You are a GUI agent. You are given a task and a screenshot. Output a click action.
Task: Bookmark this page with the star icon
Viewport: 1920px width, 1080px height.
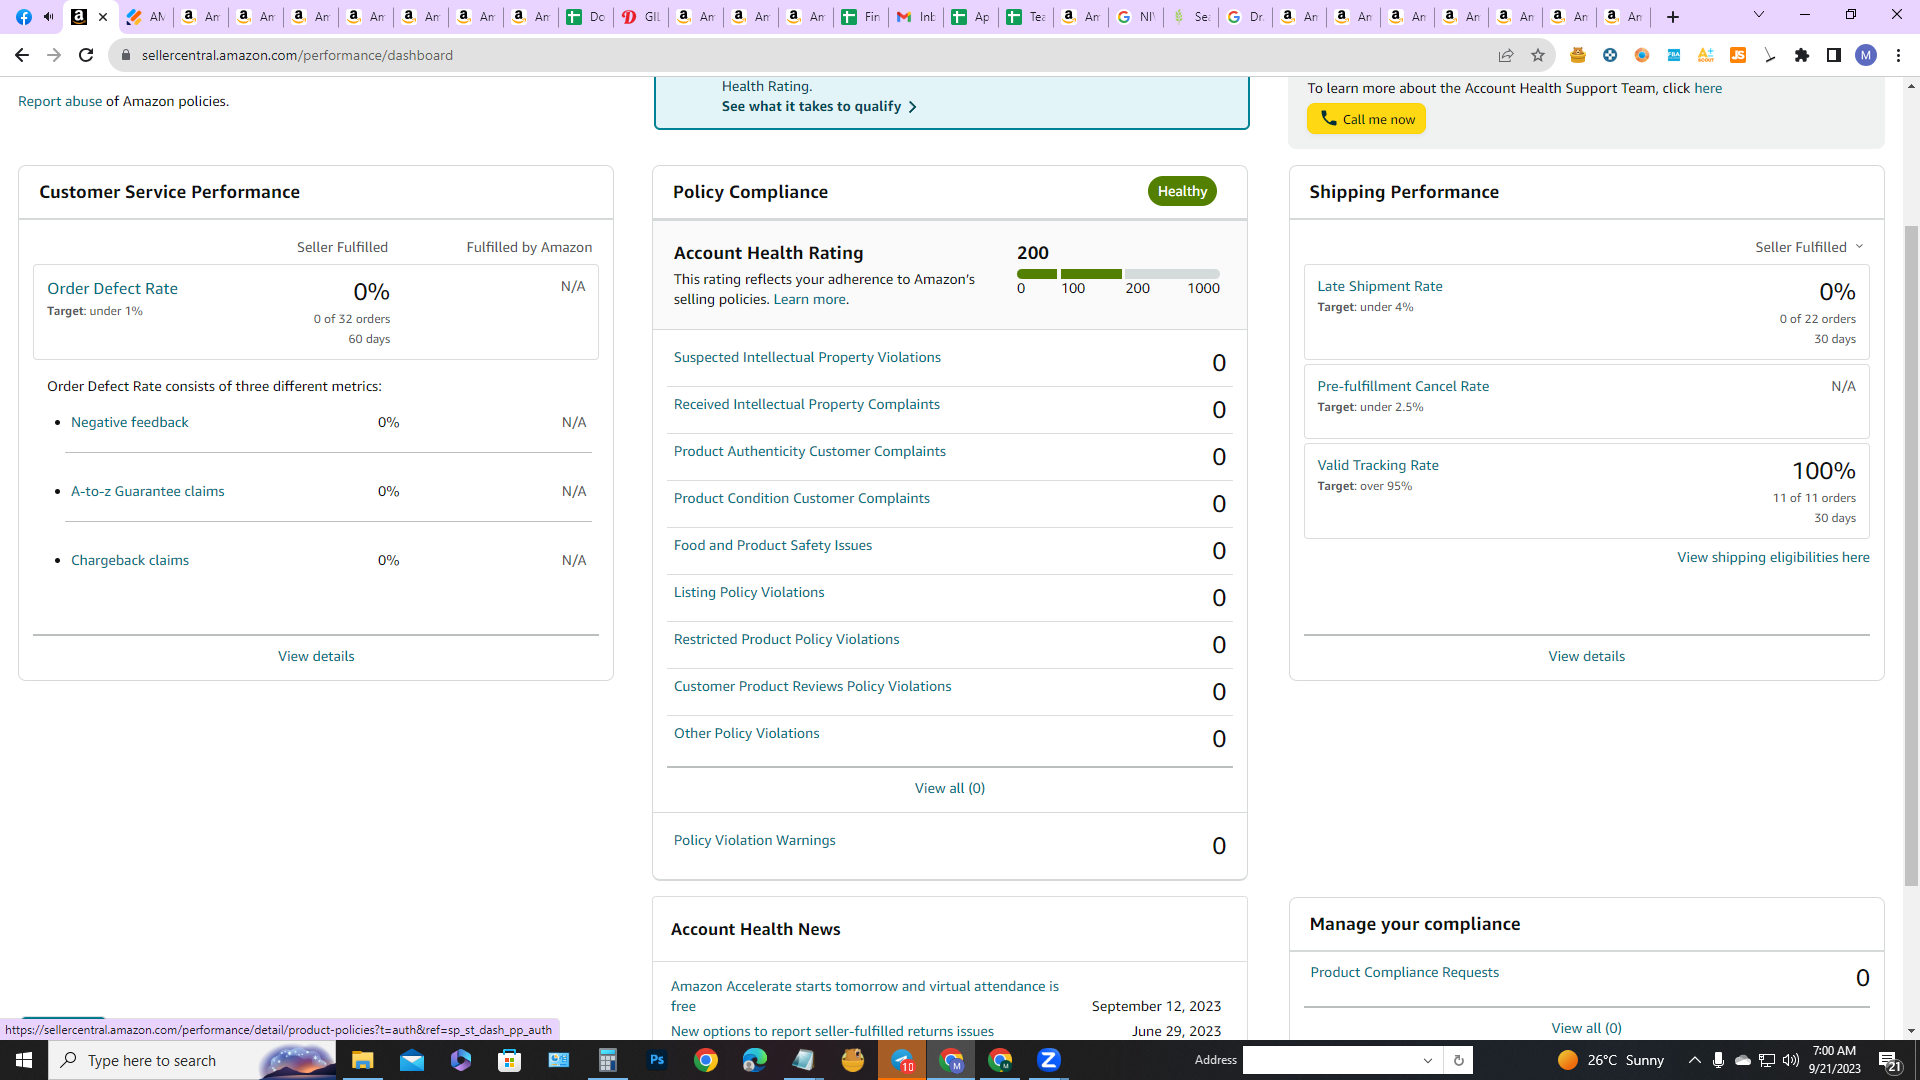click(x=1538, y=55)
